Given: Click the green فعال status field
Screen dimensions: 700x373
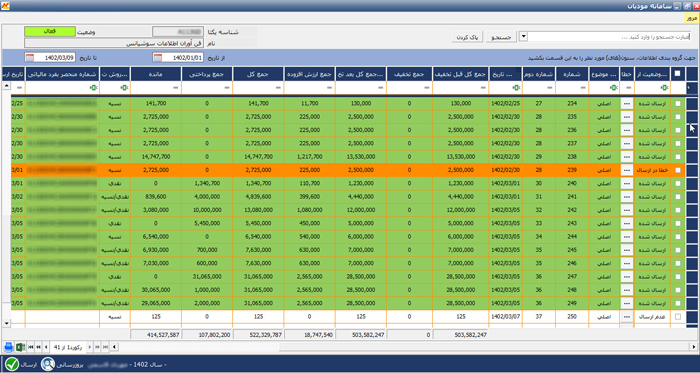Looking at the screenshot, I should point(50,32).
